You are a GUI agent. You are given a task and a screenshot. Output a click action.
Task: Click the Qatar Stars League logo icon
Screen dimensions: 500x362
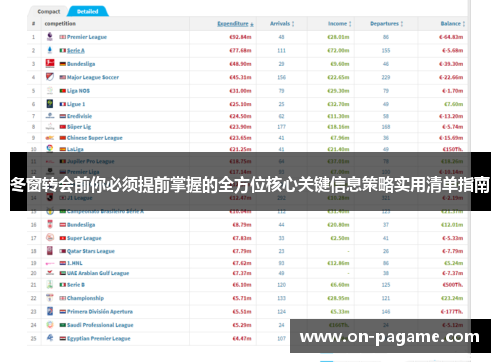click(50, 251)
